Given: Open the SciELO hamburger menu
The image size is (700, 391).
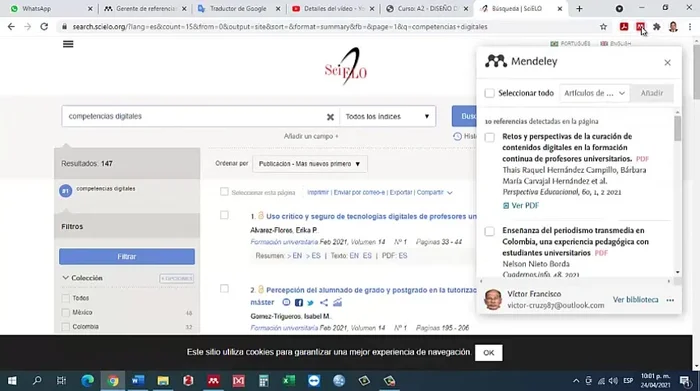Looking at the screenshot, I should 68,44.
